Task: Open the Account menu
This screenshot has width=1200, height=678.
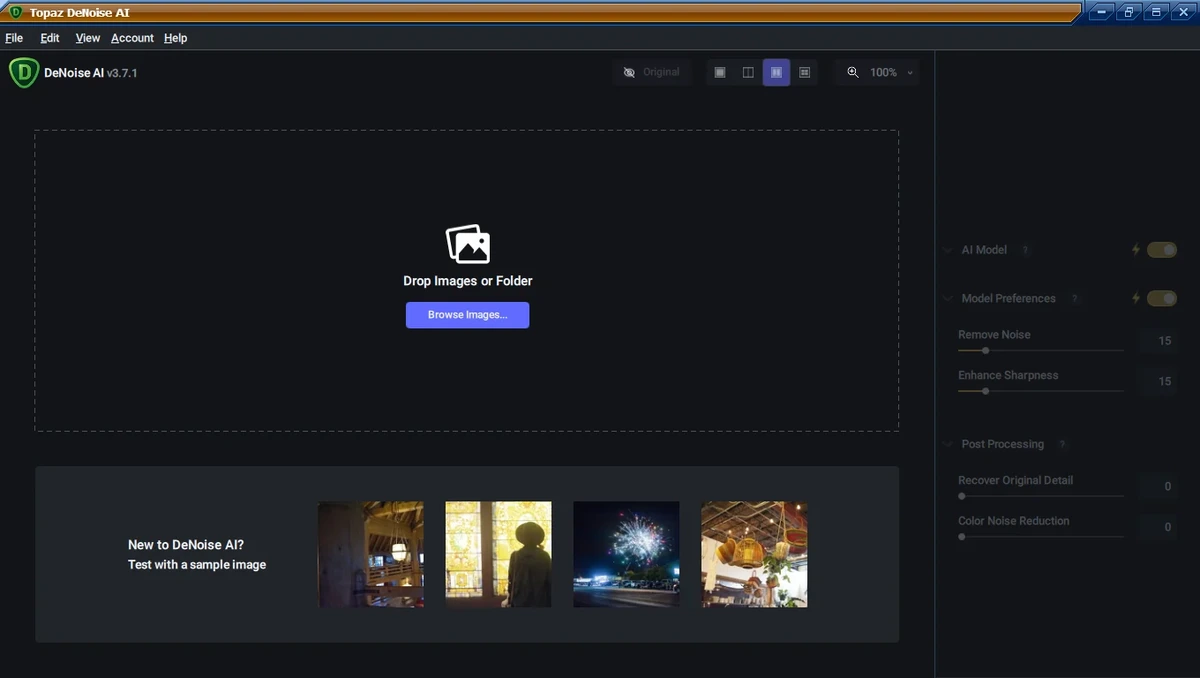Action: 132,38
